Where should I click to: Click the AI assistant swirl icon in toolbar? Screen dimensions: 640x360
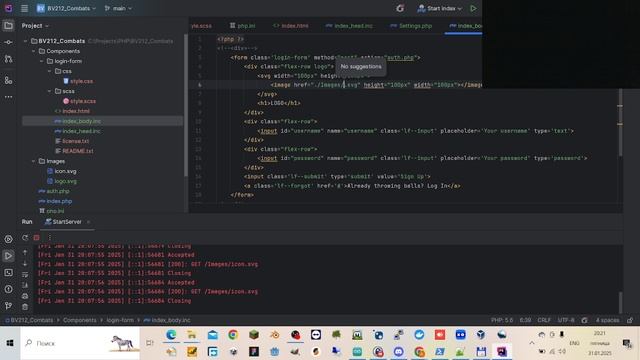(x=400, y=8)
